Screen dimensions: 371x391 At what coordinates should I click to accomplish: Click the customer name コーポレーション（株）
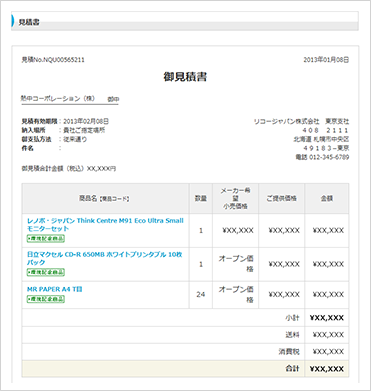pos(58,99)
